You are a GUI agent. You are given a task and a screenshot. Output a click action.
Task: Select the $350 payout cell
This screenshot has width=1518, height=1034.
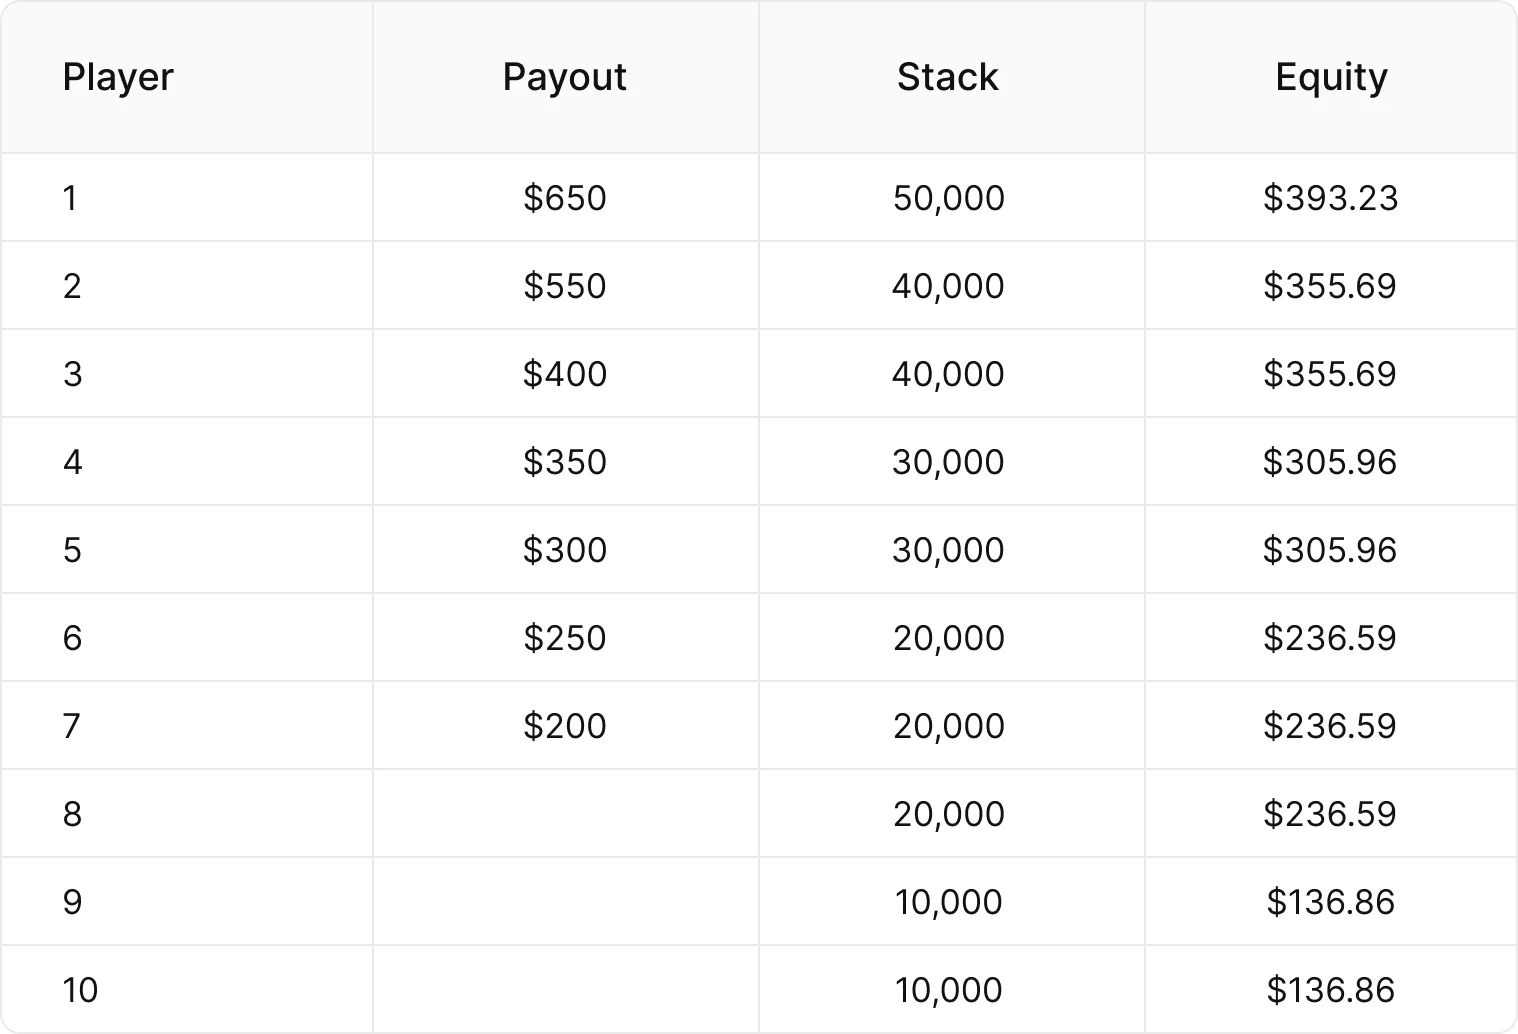tap(564, 462)
